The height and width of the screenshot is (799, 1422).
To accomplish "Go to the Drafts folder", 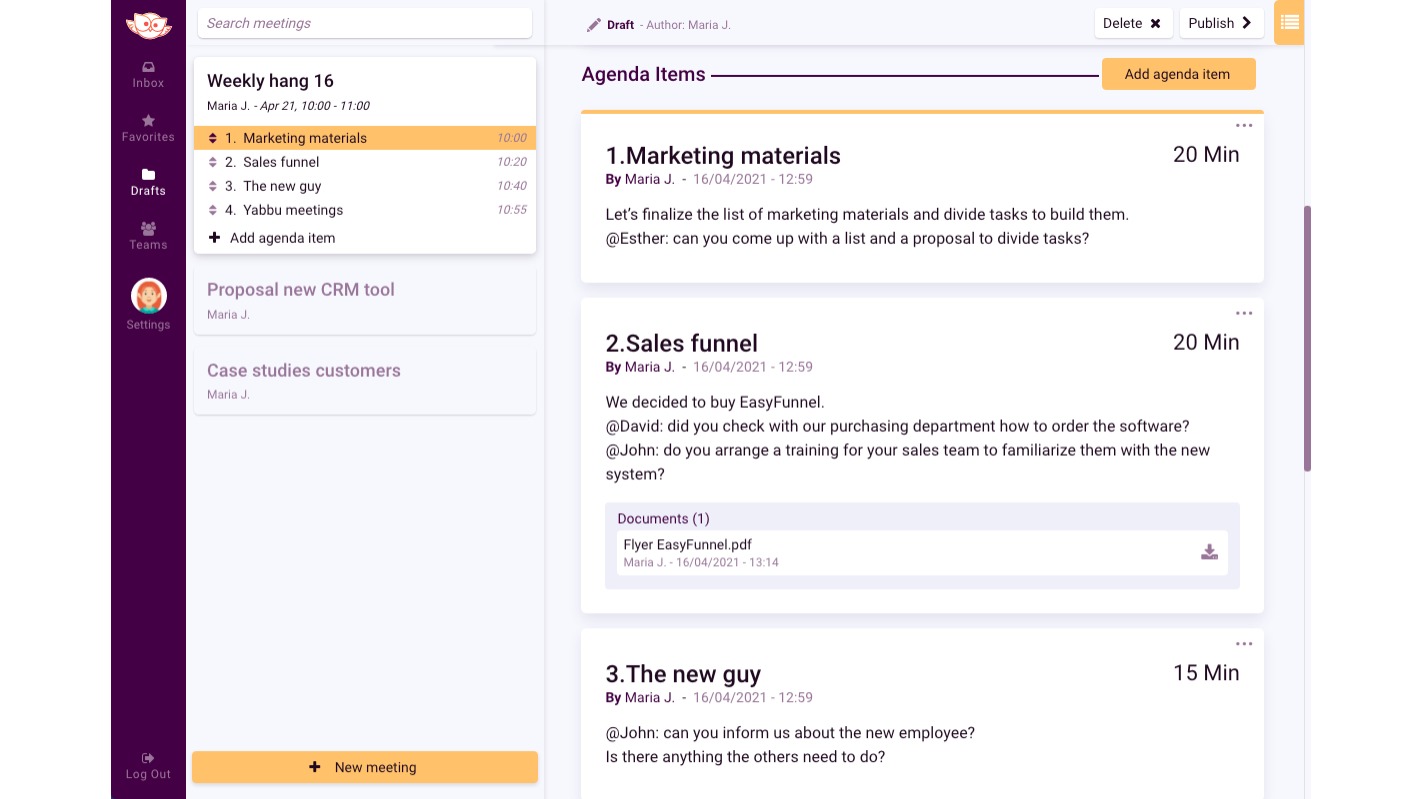I will click(148, 182).
